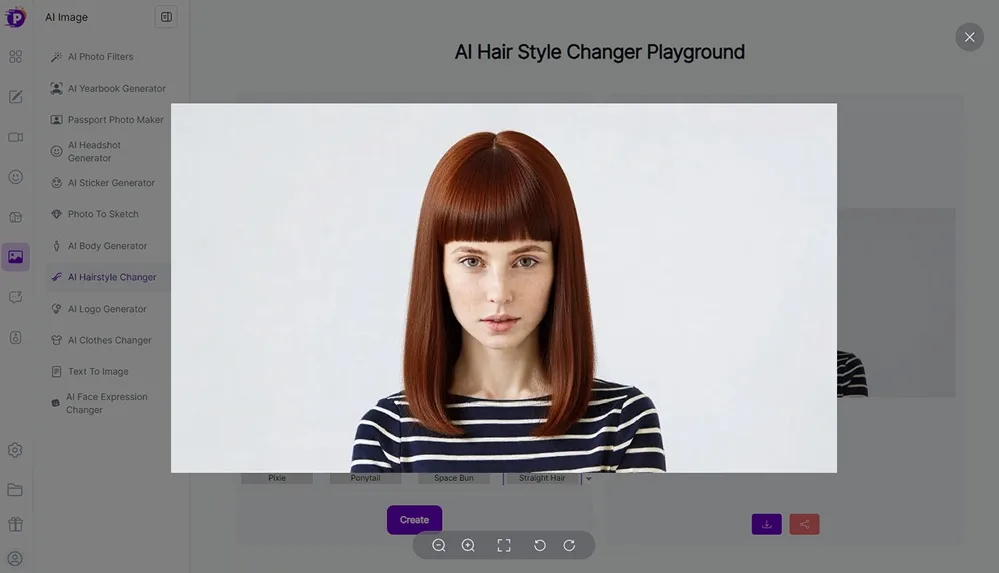The image size is (999, 573).
Task: Zoom in the preview image
Action: pos(468,545)
